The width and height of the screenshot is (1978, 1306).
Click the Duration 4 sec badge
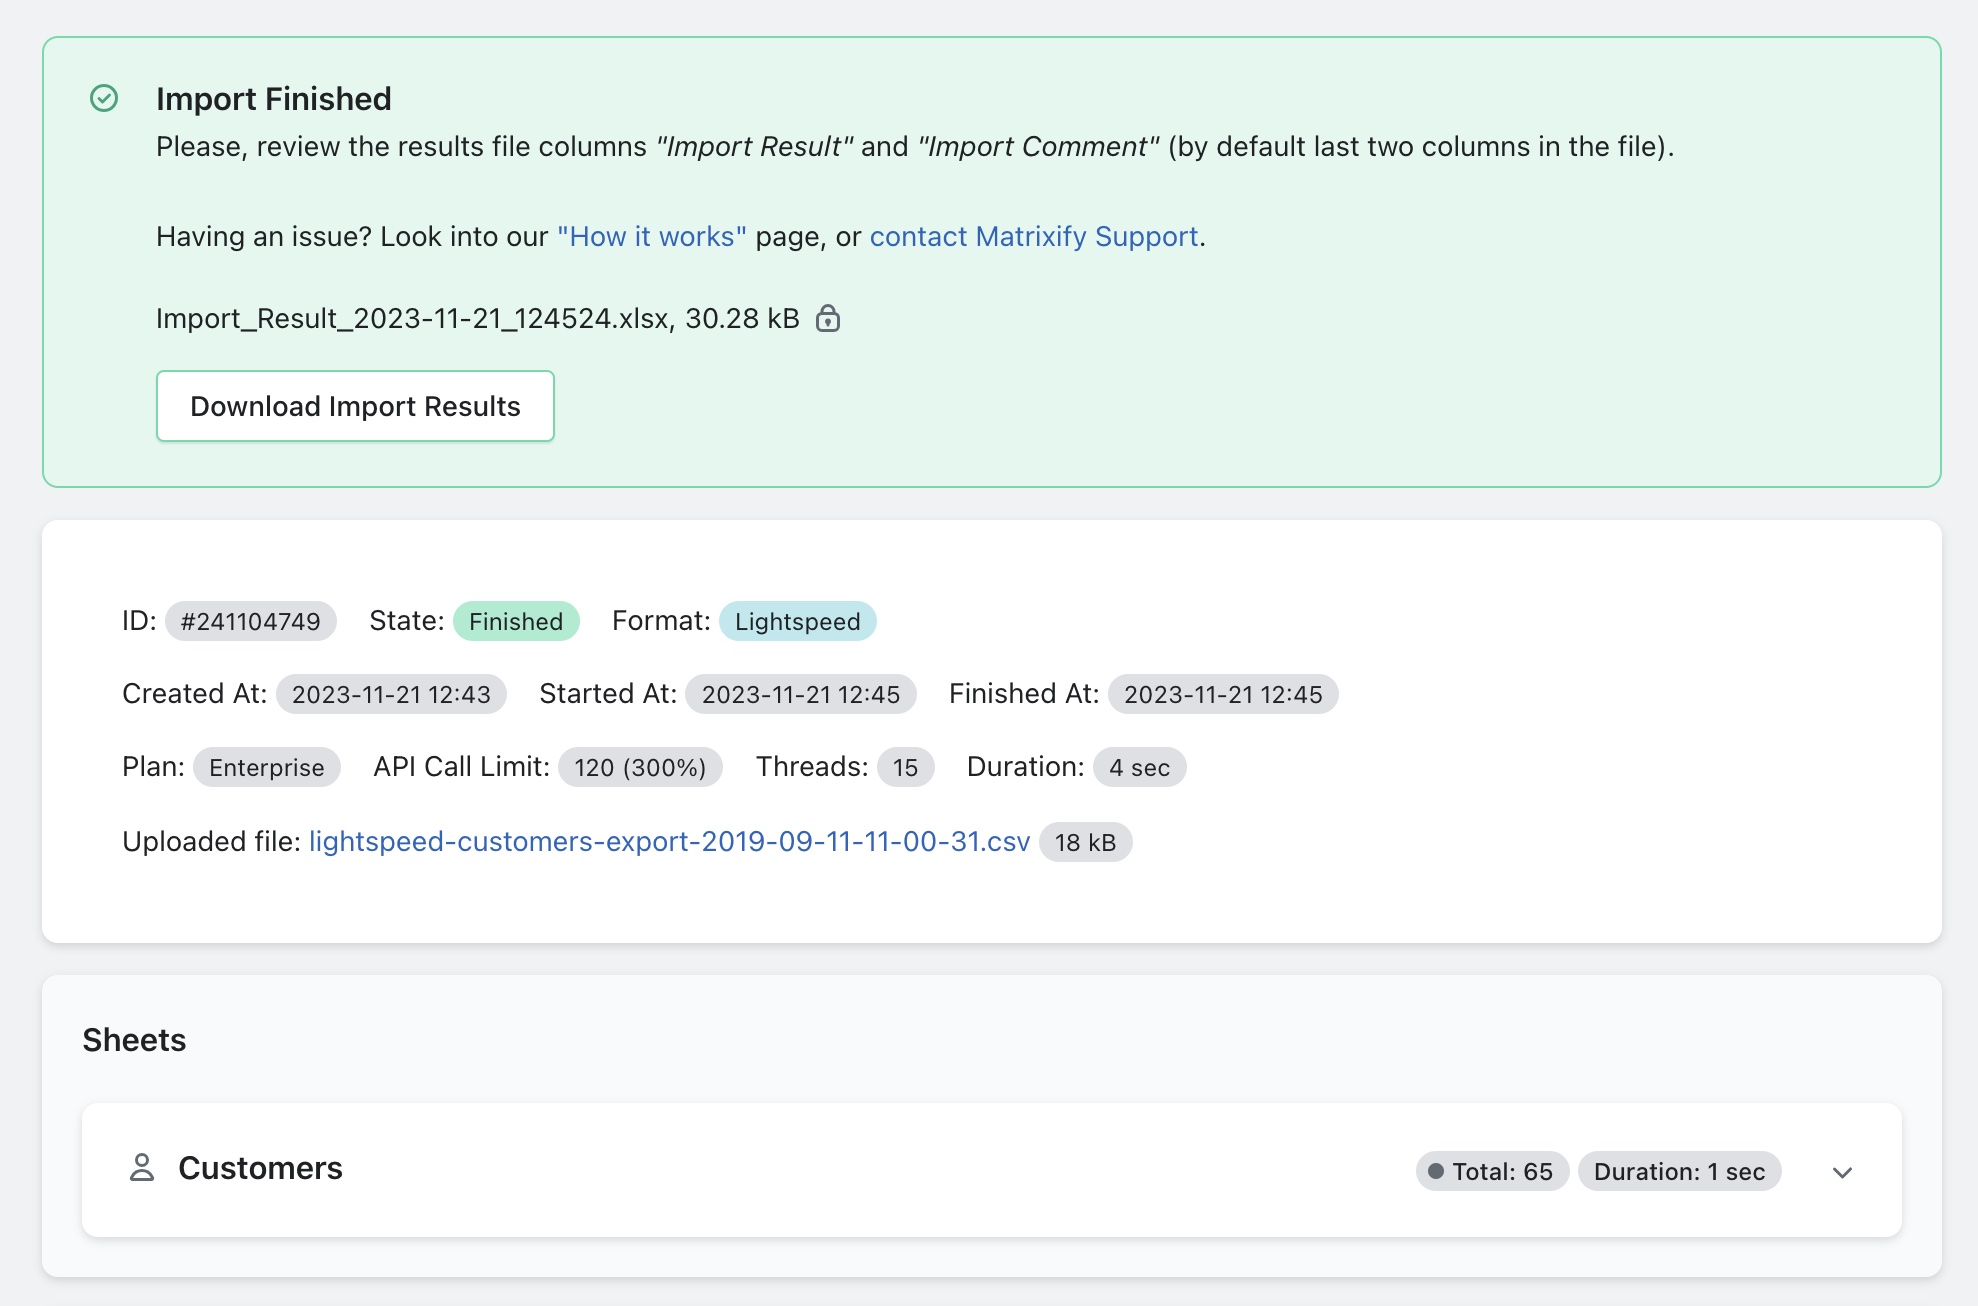(x=1139, y=767)
